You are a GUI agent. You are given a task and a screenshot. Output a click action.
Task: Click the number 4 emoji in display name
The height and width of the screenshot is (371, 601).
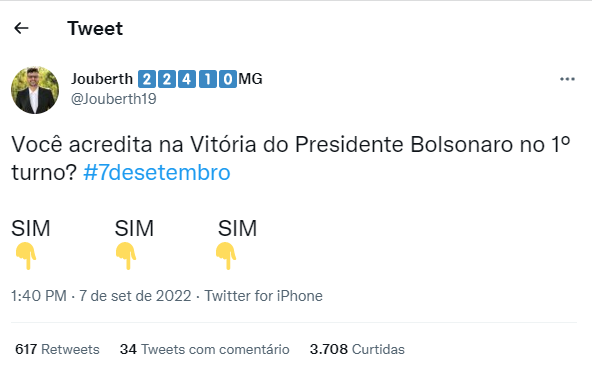pos(187,79)
